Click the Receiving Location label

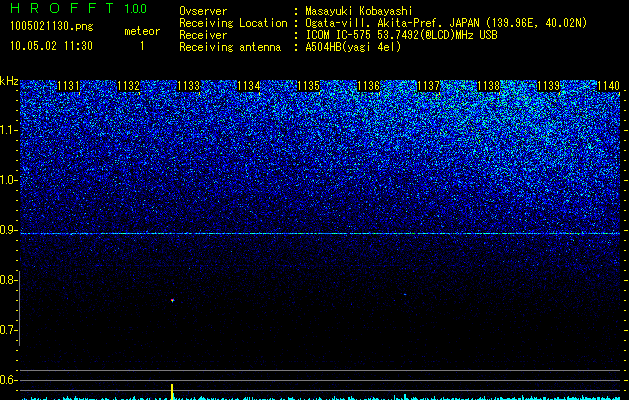(233, 23)
